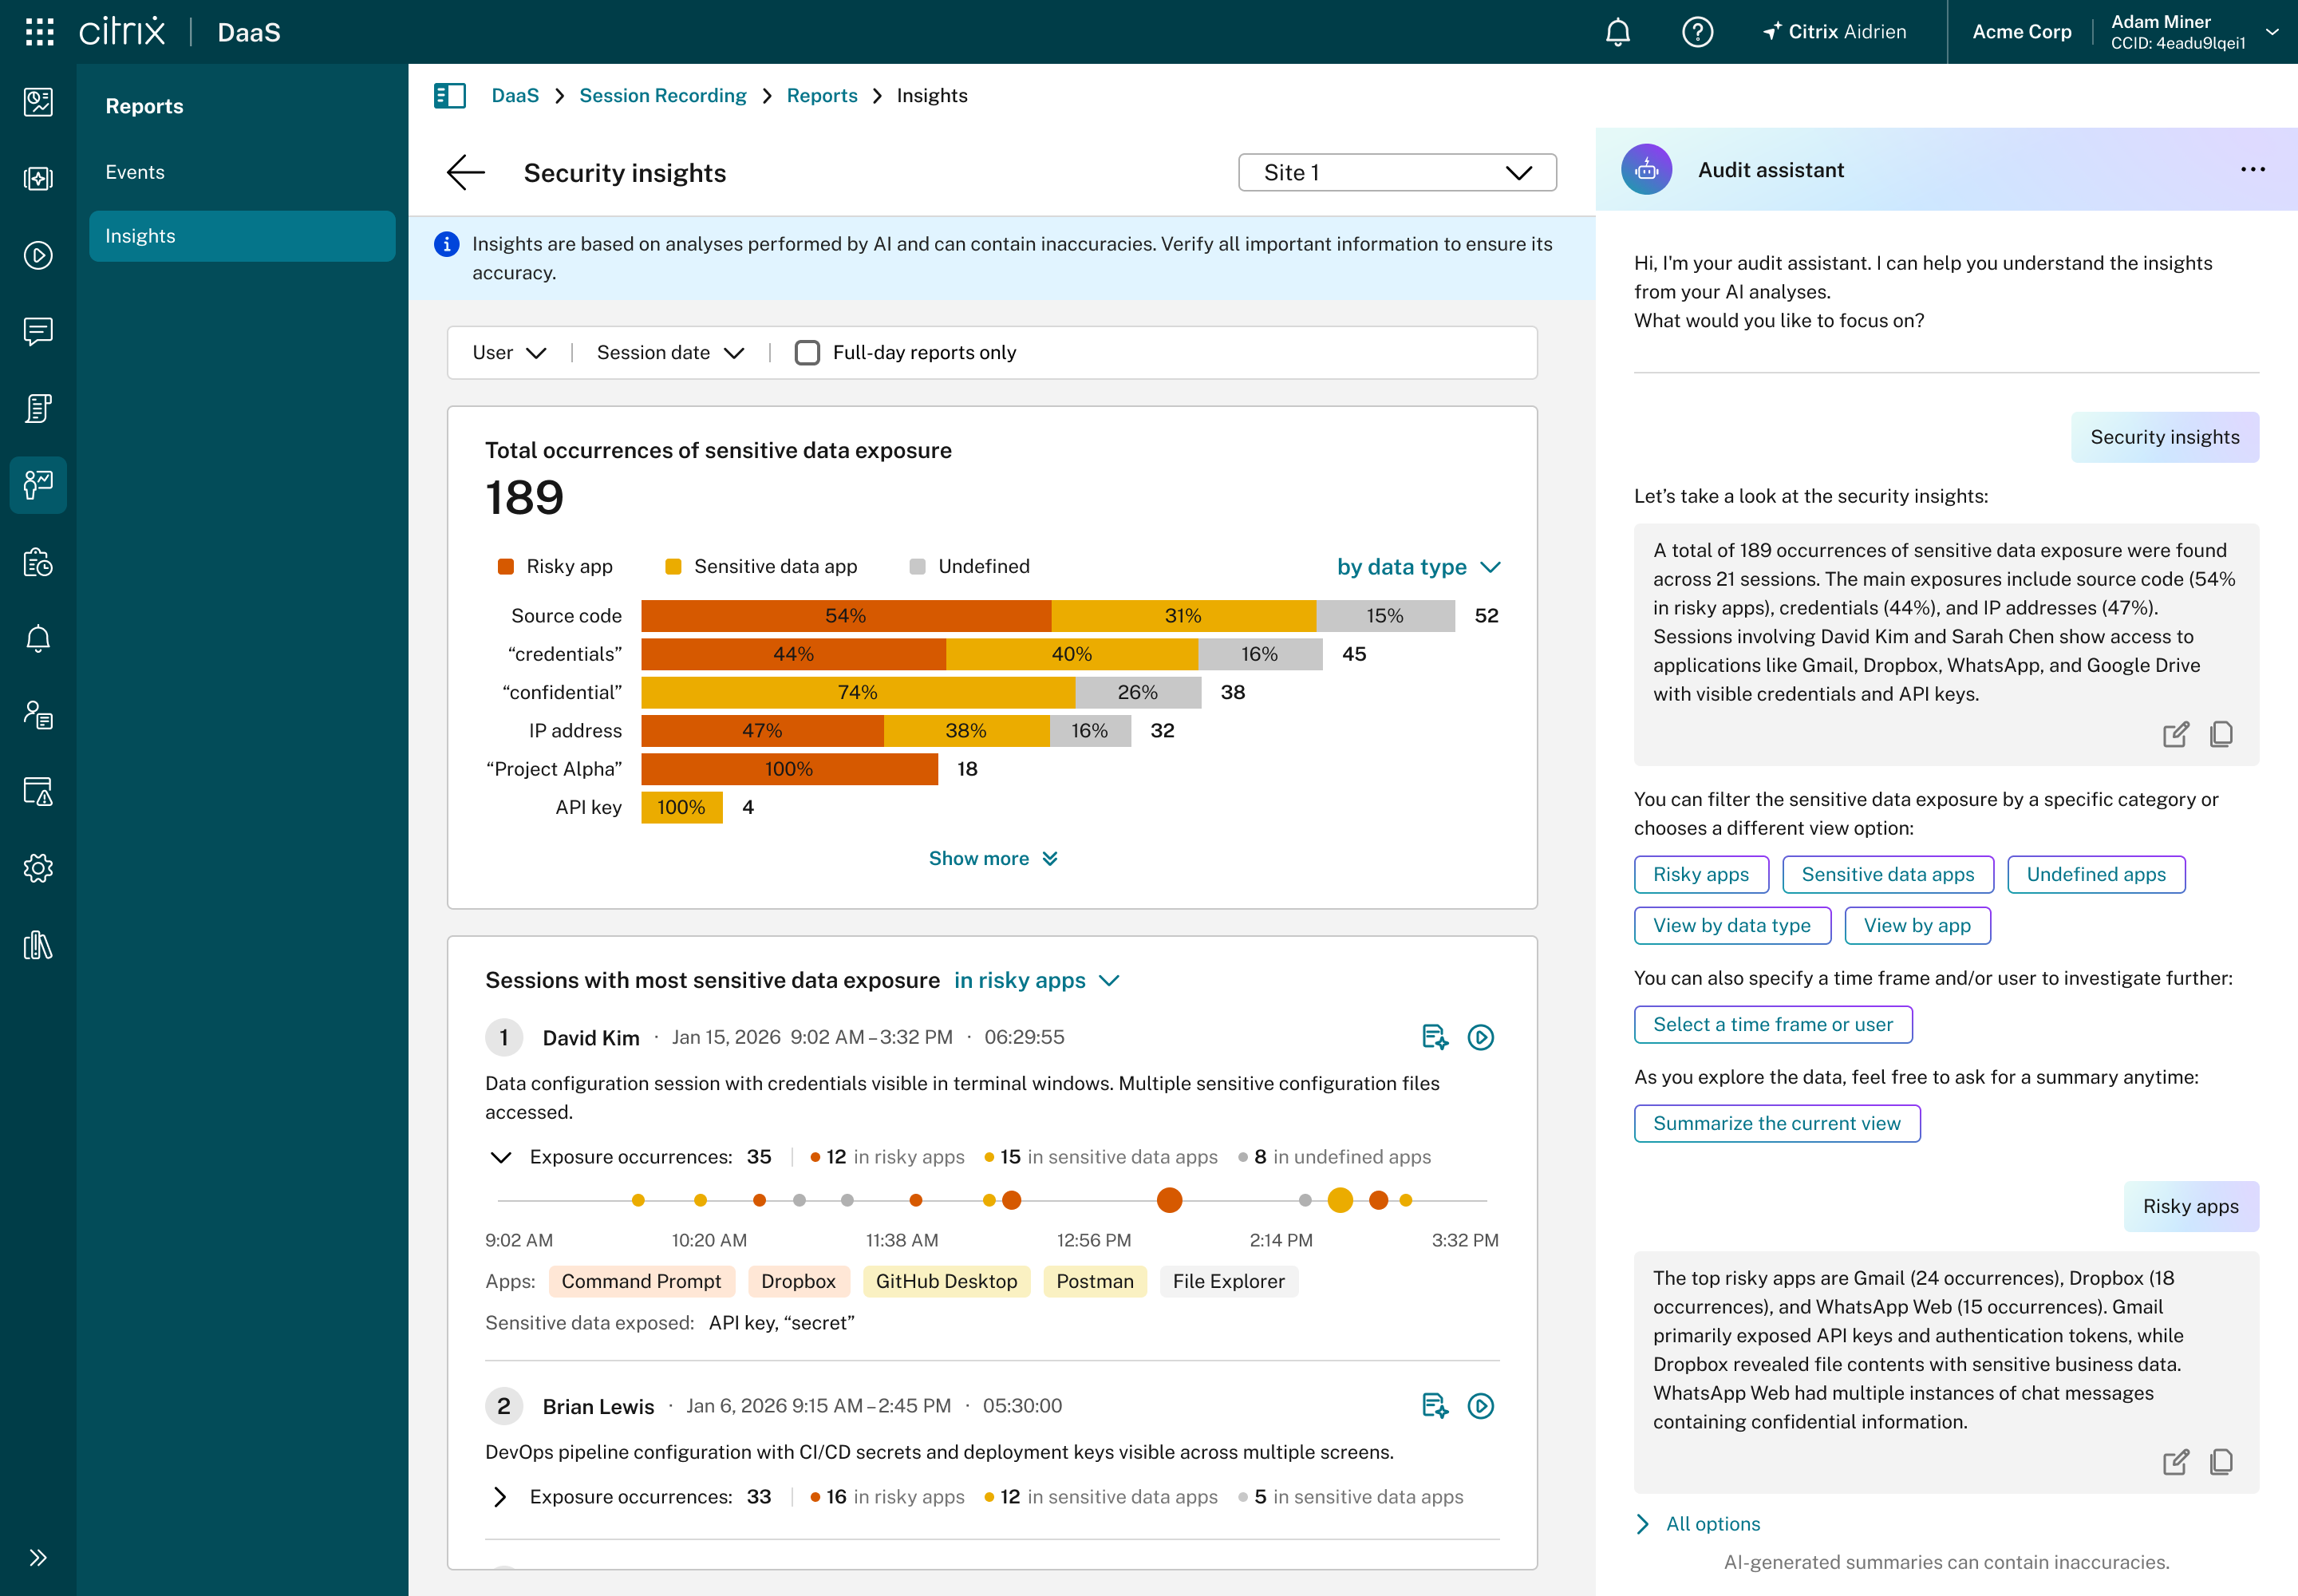The image size is (2298, 1596).
Task: Toggle the side panel layout icon
Action: coord(450,96)
